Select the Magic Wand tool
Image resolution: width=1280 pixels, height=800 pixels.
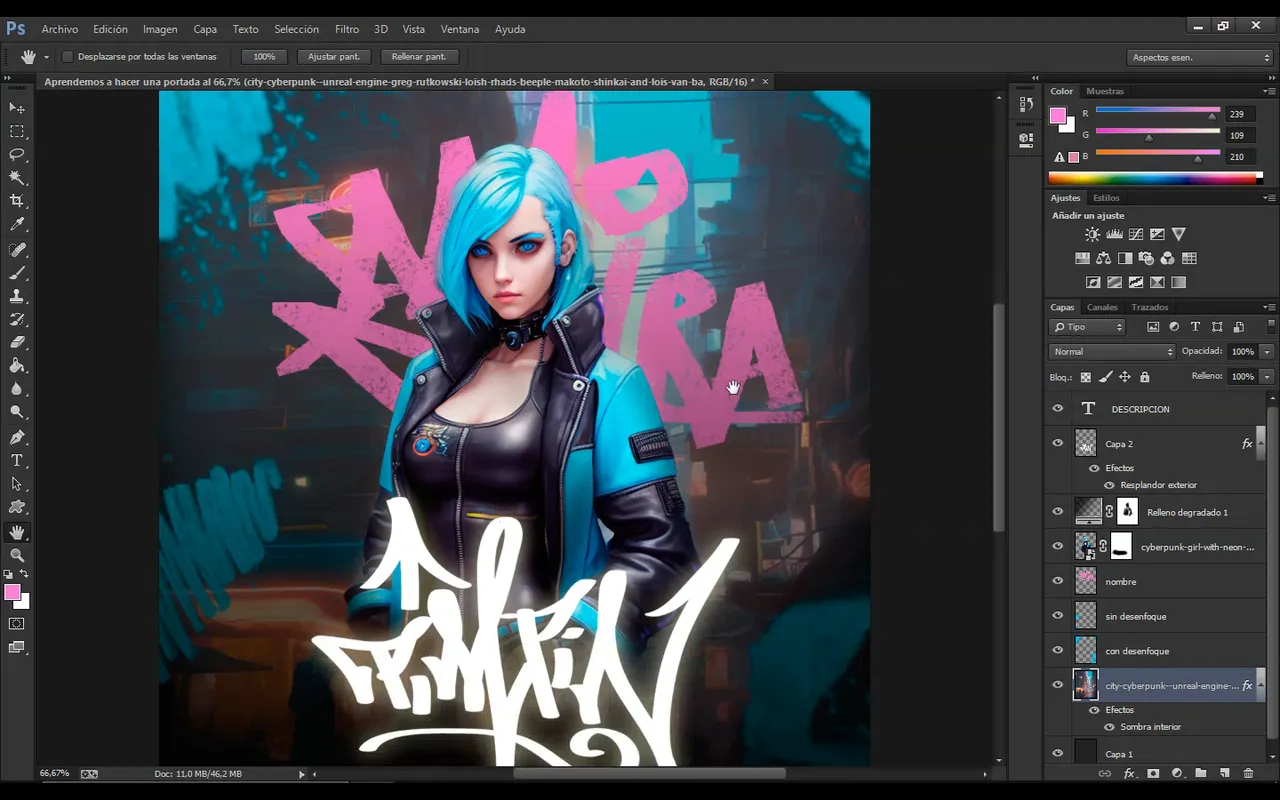pos(17,178)
